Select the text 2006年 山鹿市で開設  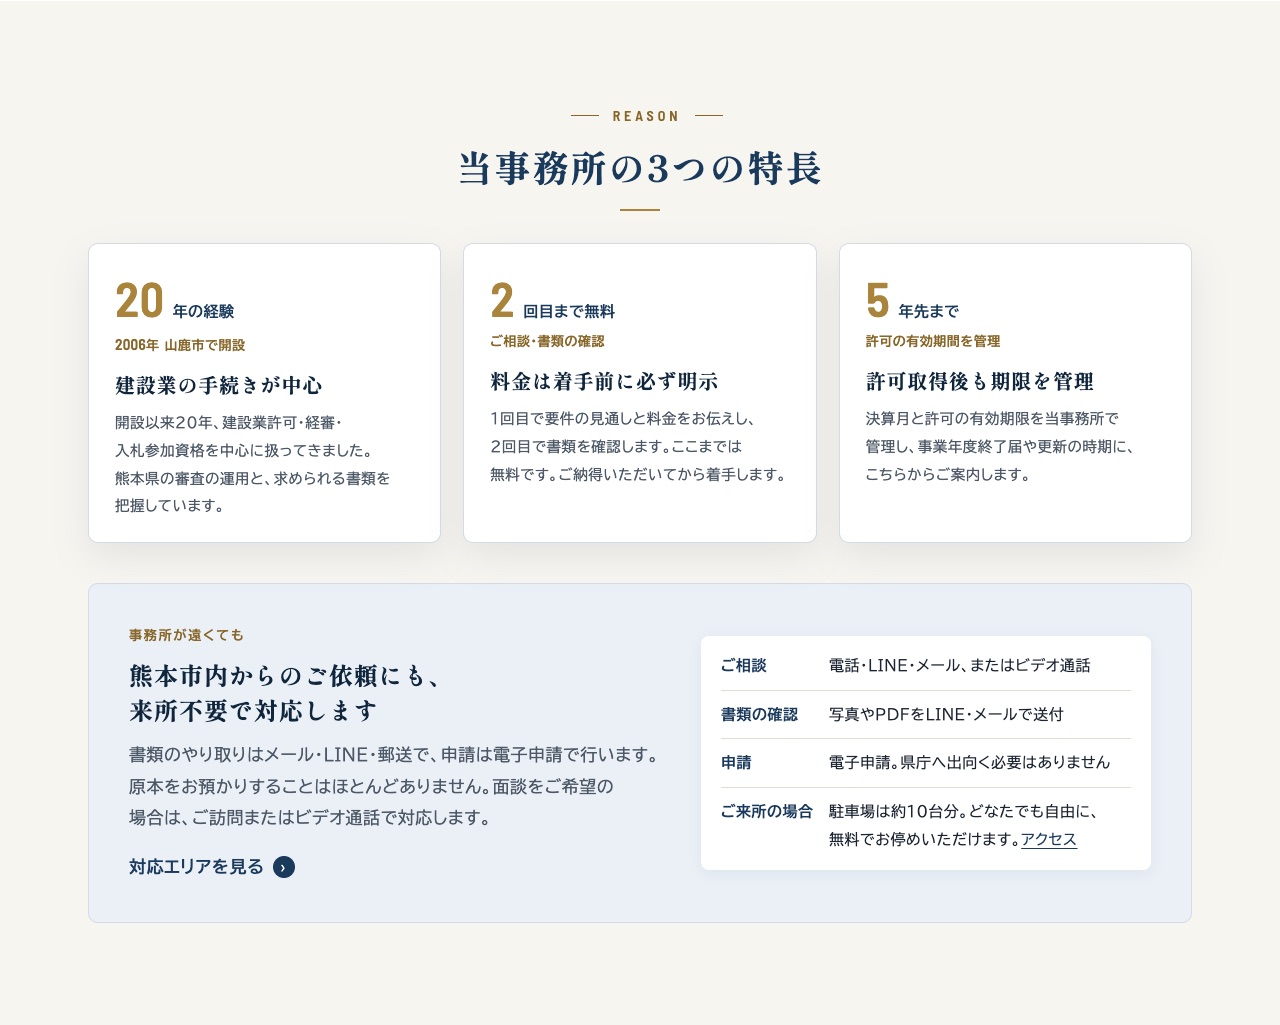[180, 345]
